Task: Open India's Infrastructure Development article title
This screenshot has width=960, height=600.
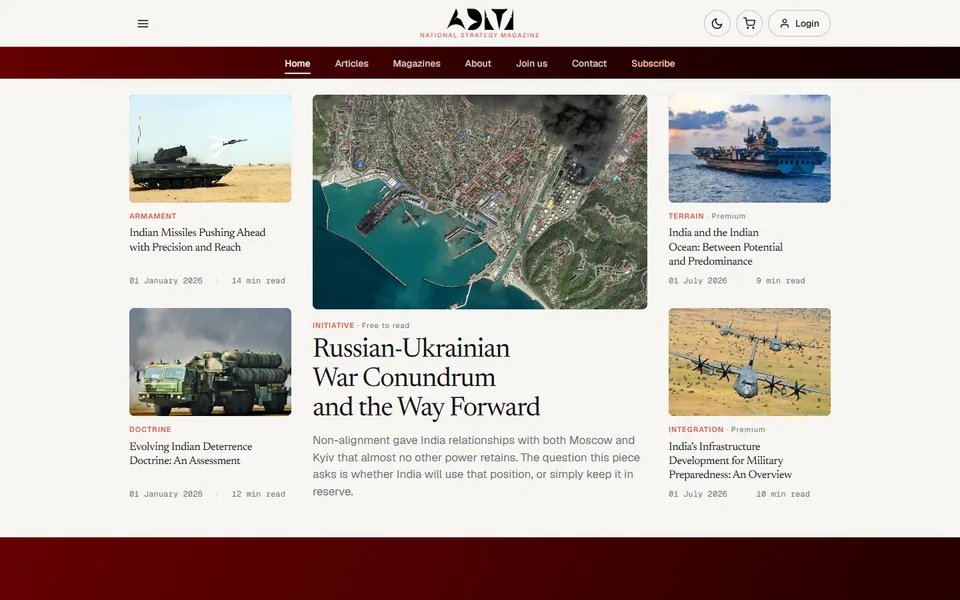Action: click(x=730, y=460)
